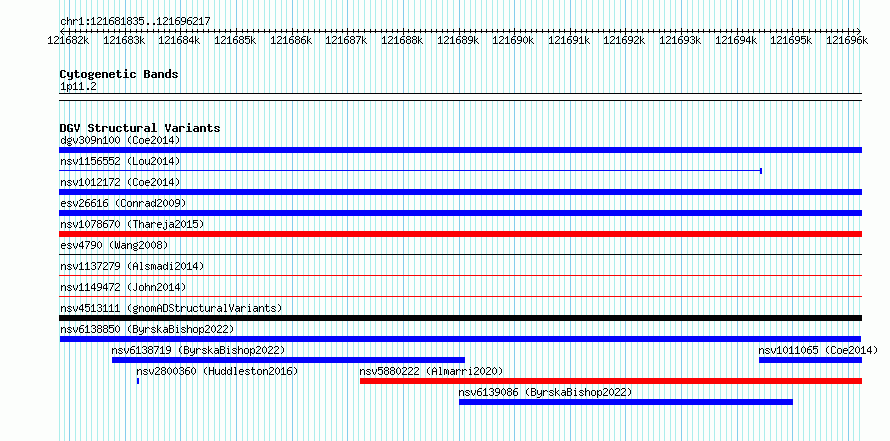Select the tiny blue nsv2800360 marker
Image resolution: width=890 pixels, height=441 pixels.
[x=138, y=381]
